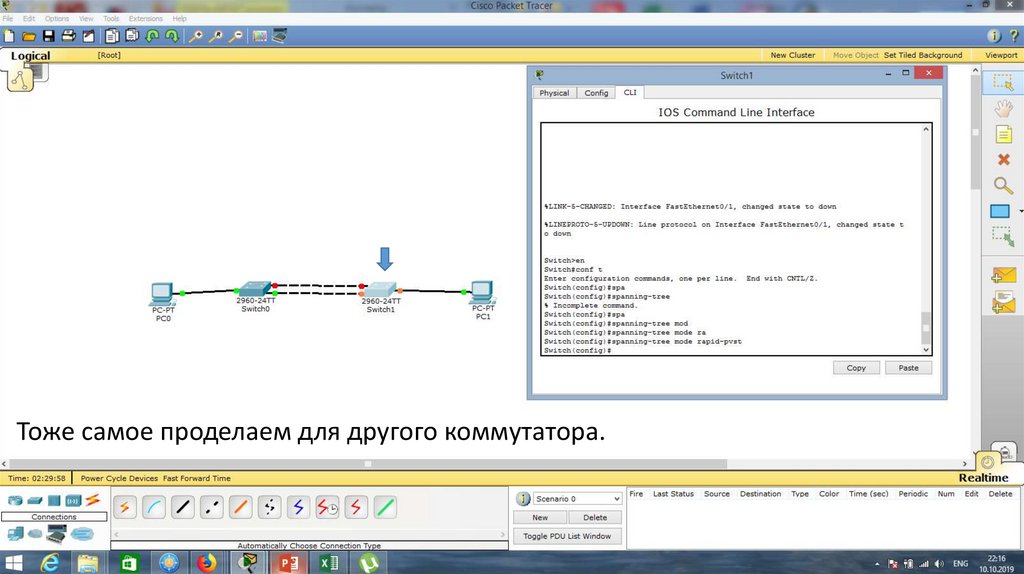
Task: Select the green octal cable
Action: click(x=385, y=507)
